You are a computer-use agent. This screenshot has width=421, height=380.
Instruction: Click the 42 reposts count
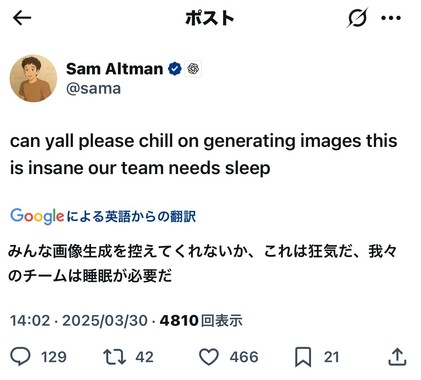144,357
